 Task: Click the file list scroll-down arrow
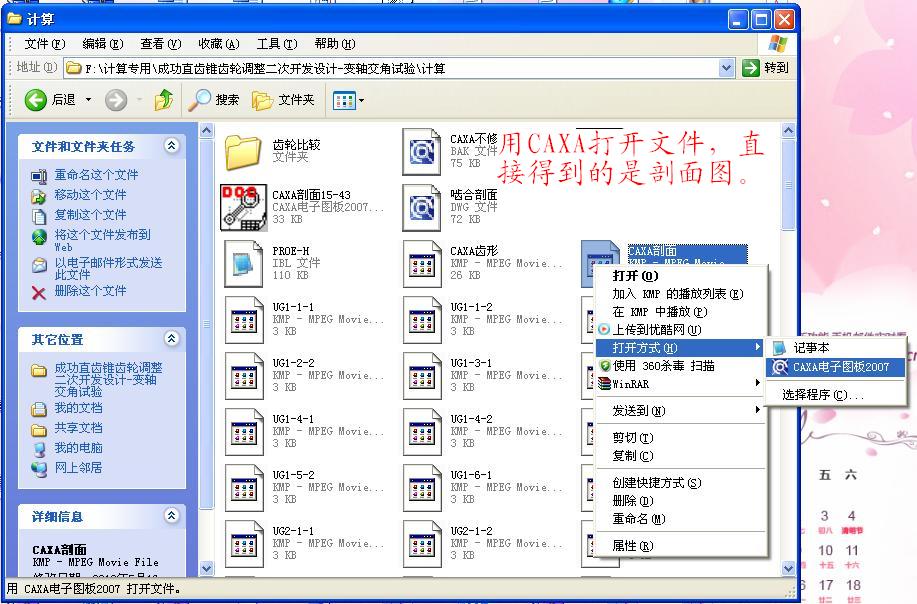click(x=788, y=568)
